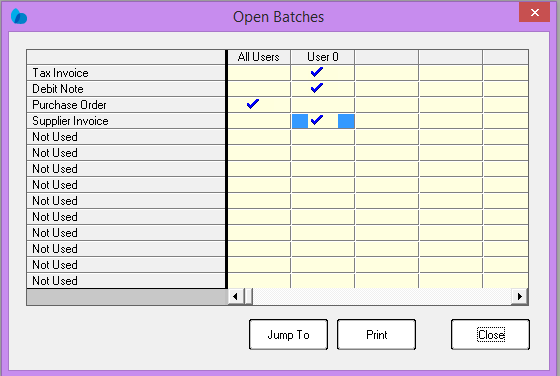Click the Jump To button
The height and width of the screenshot is (376, 560).
(x=288, y=335)
